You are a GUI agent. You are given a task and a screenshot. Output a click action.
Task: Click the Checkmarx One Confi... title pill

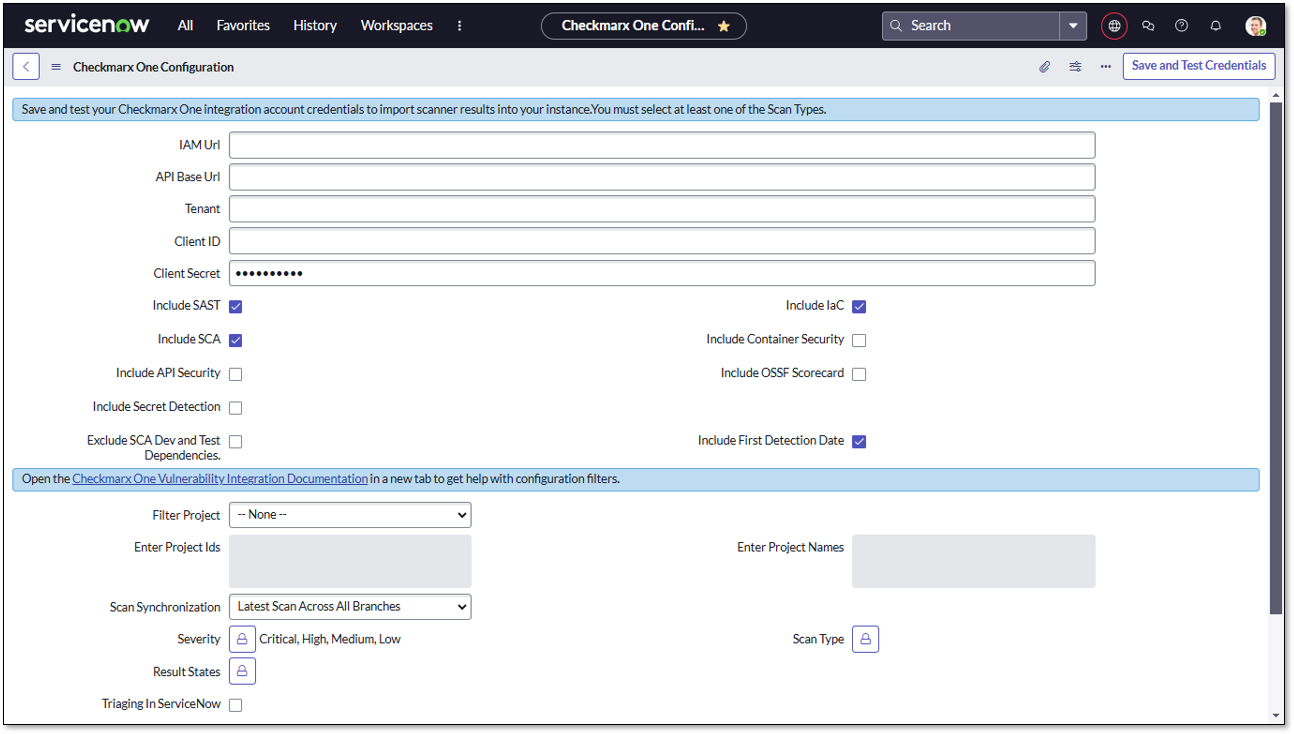pyautogui.click(x=644, y=26)
